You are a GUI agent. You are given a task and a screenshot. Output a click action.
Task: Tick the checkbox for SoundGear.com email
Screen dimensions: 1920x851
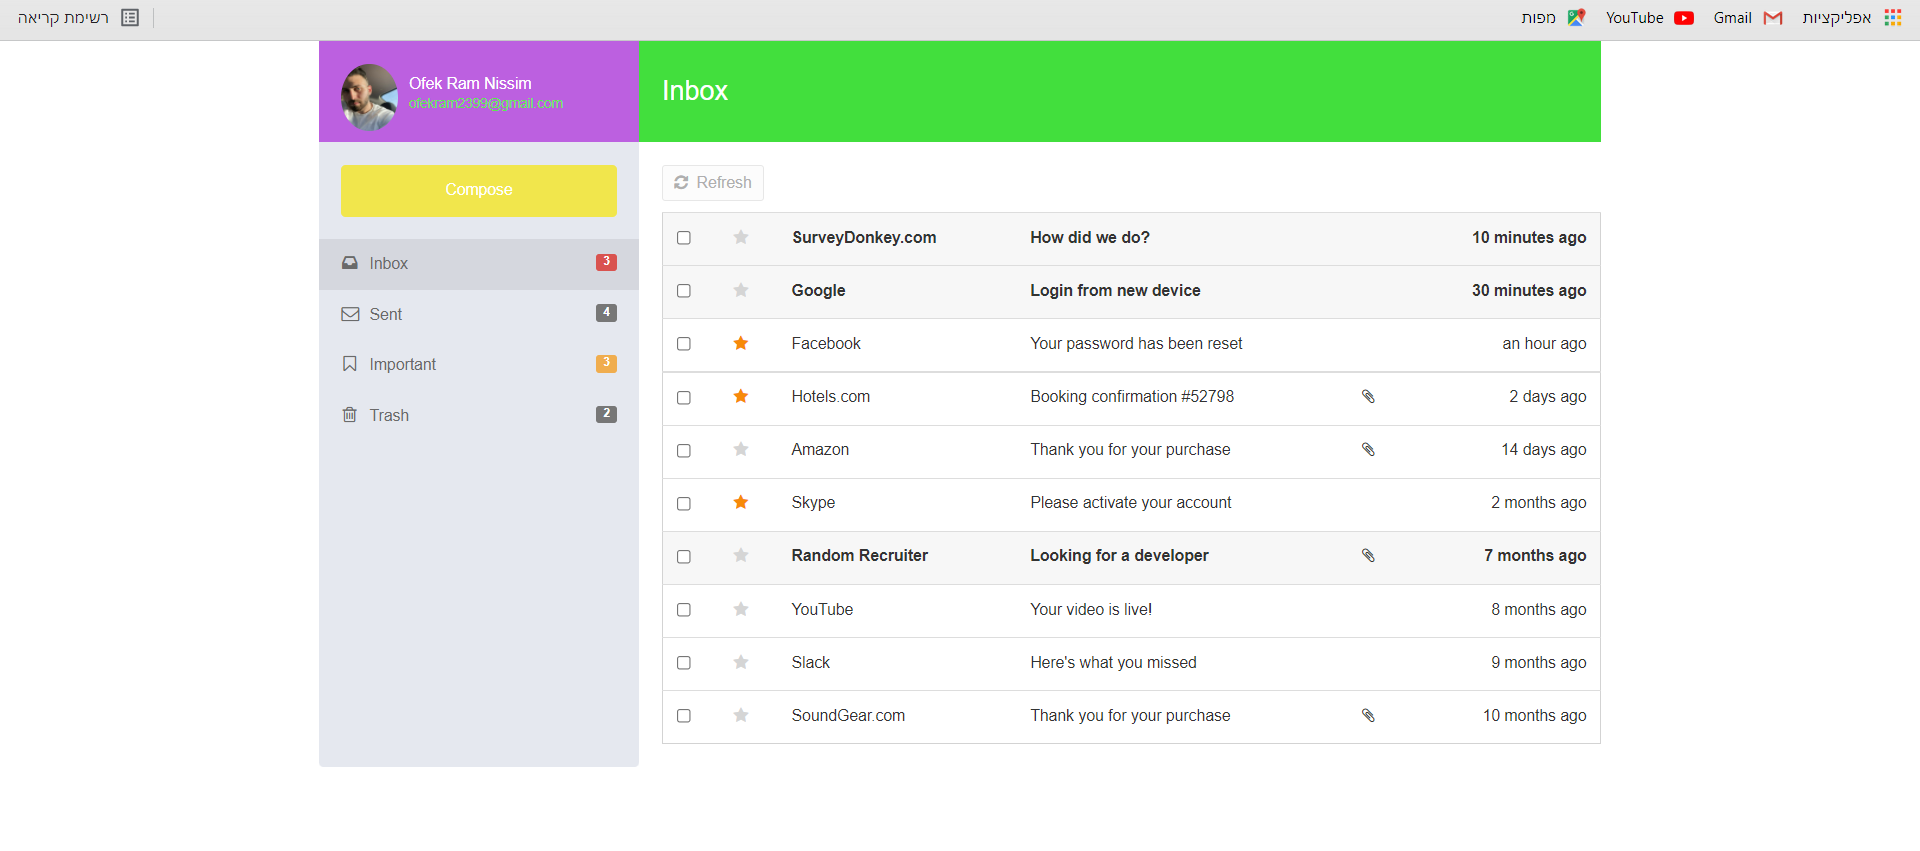click(684, 716)
